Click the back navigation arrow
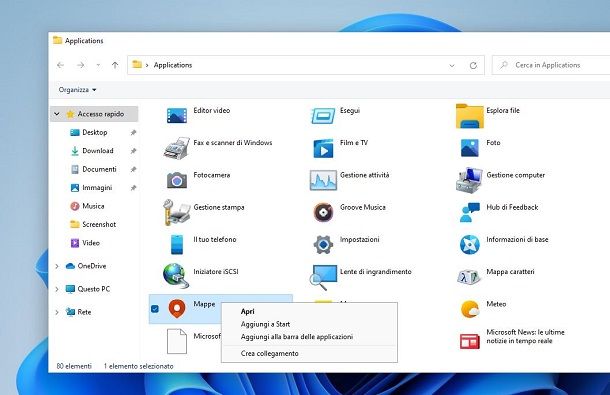This screenshot has height=395, width=610. point(60,65)
